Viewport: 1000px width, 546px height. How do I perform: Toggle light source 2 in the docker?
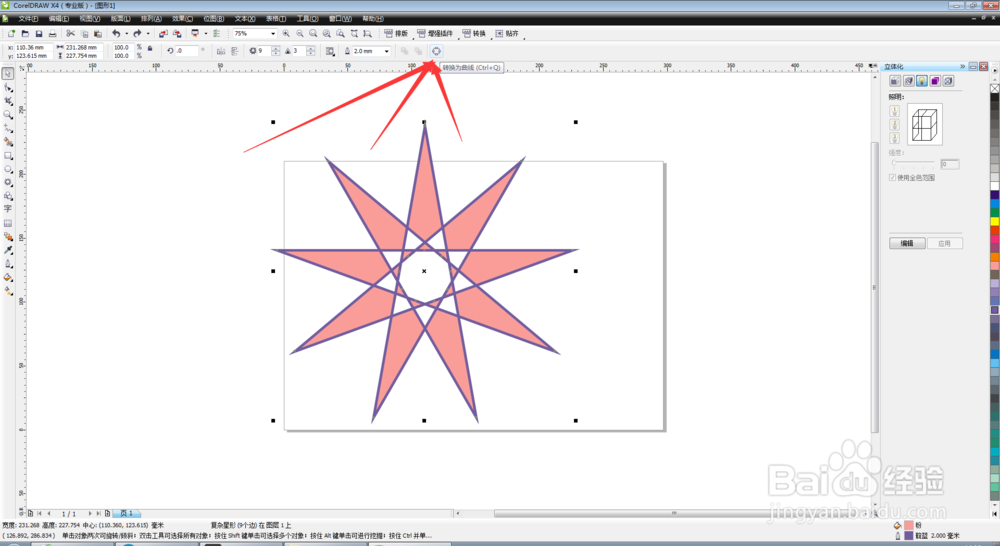(x=894, y=124)
